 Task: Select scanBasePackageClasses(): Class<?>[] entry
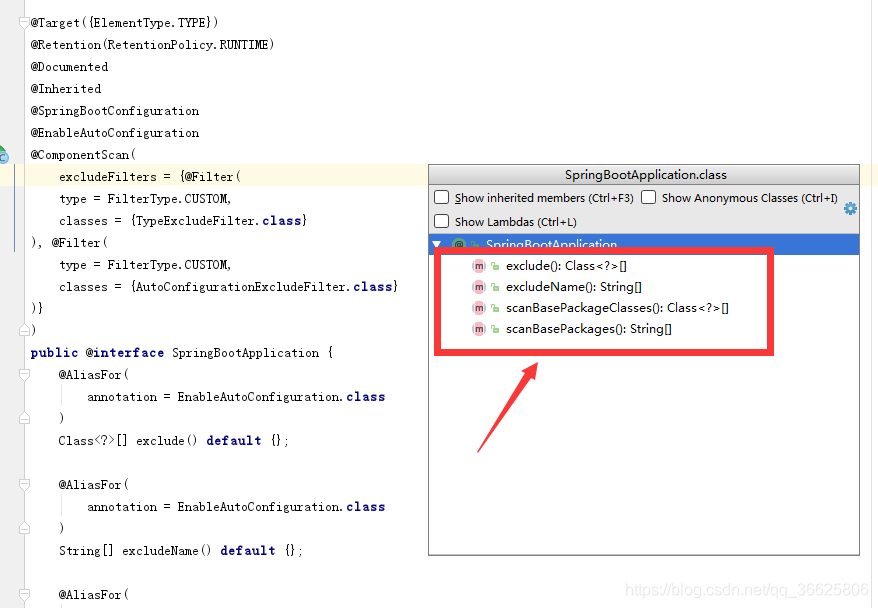(617, 308)
